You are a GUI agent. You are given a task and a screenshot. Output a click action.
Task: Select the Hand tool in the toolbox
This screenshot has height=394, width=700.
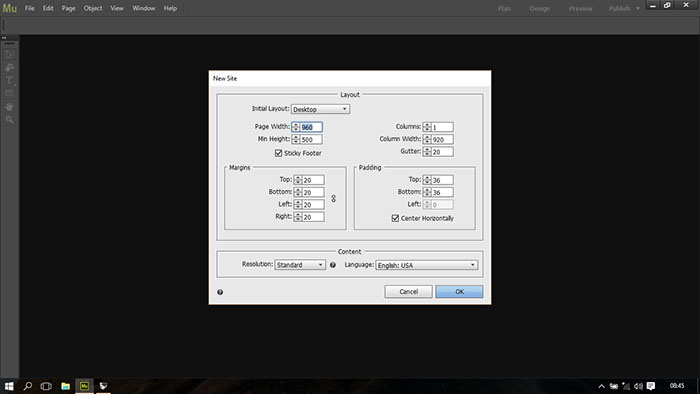coord(9,107)
